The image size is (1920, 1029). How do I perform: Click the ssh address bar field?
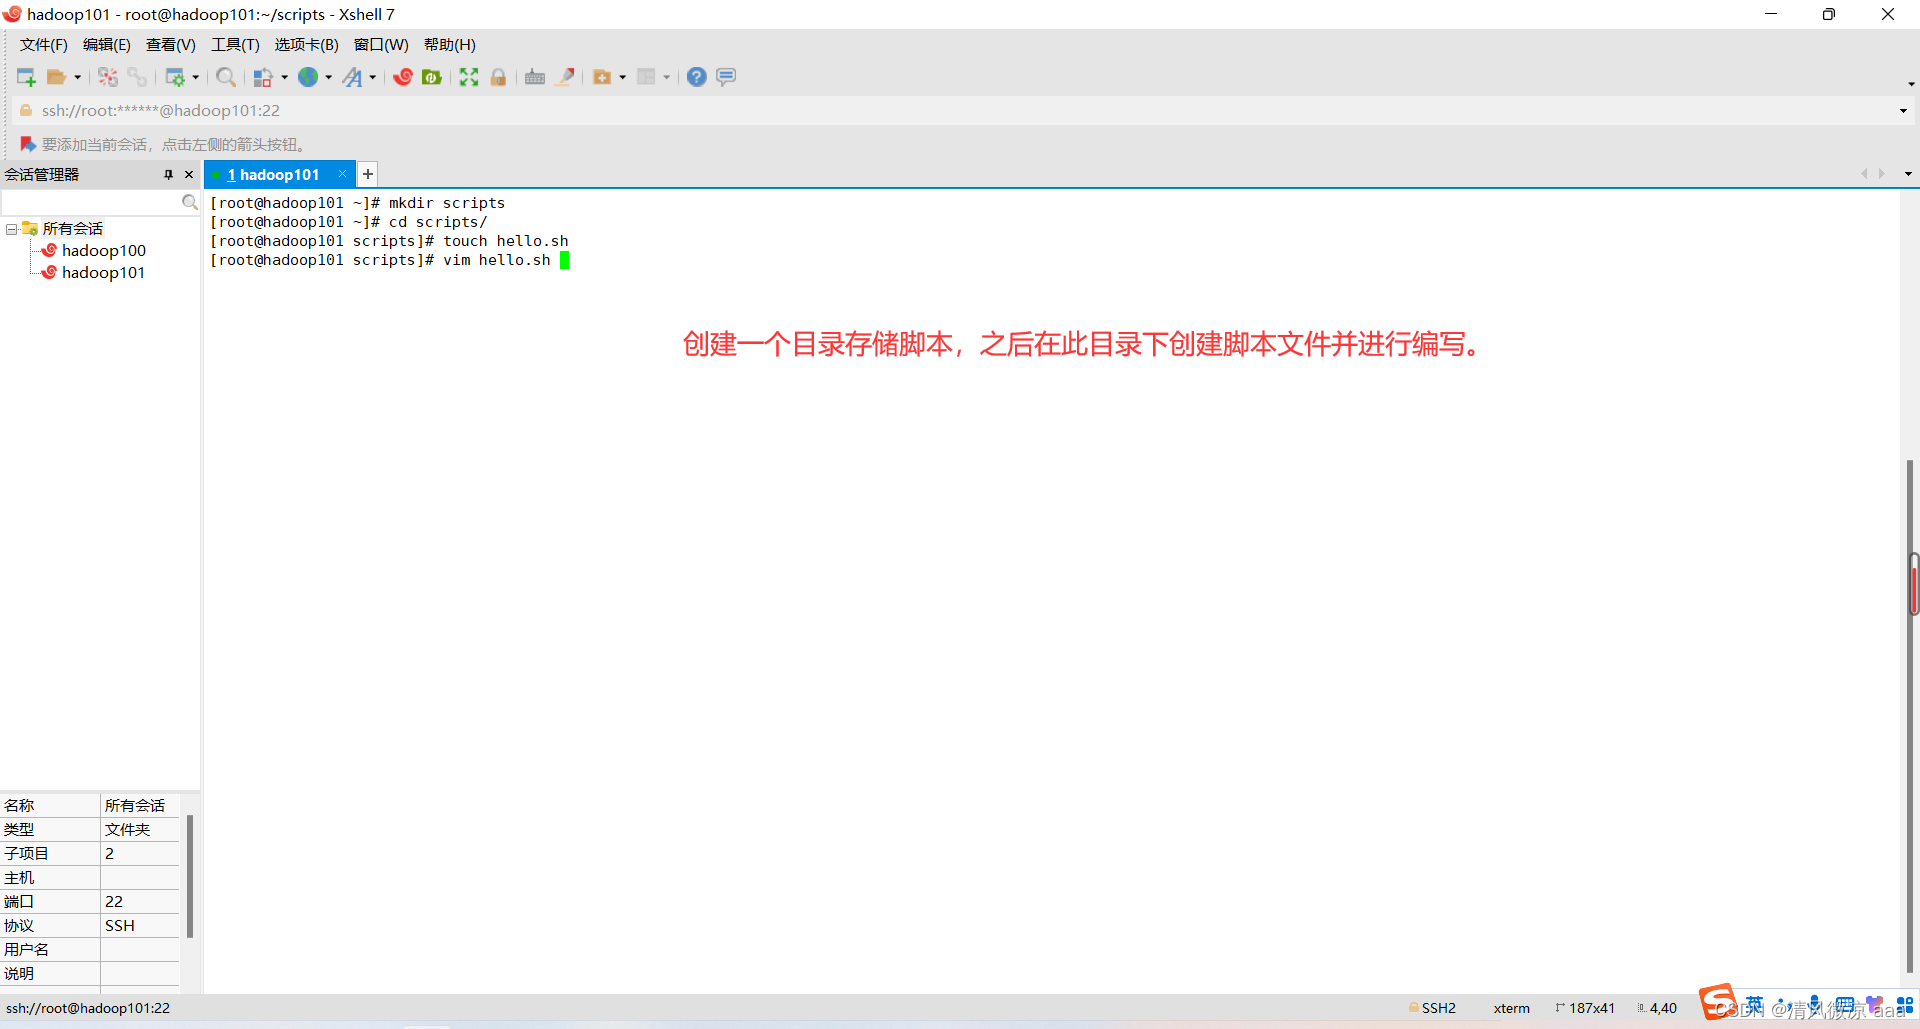coord(960,111)
